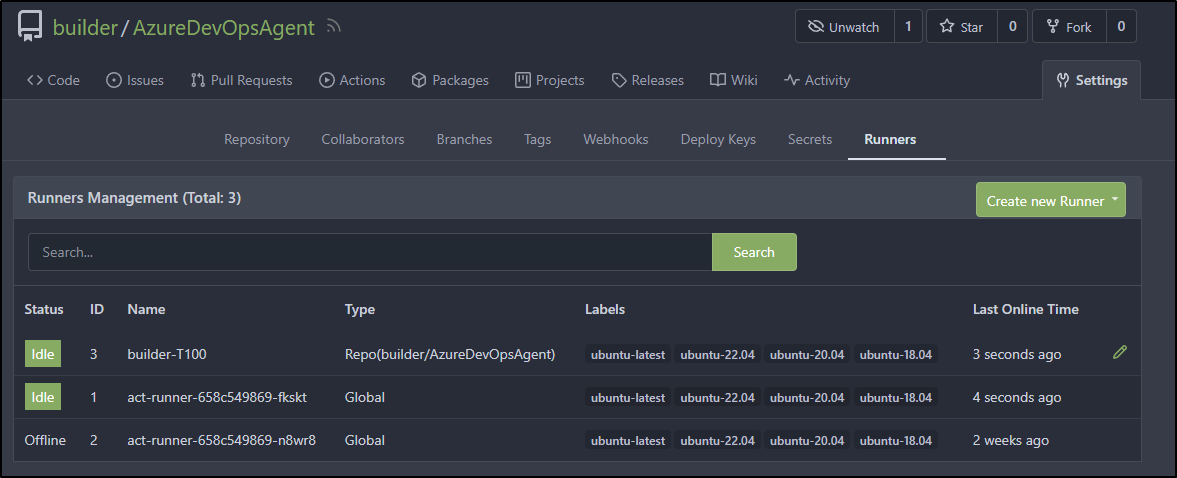
Task: Open Repository settings submenu
Action: point(257,140)
